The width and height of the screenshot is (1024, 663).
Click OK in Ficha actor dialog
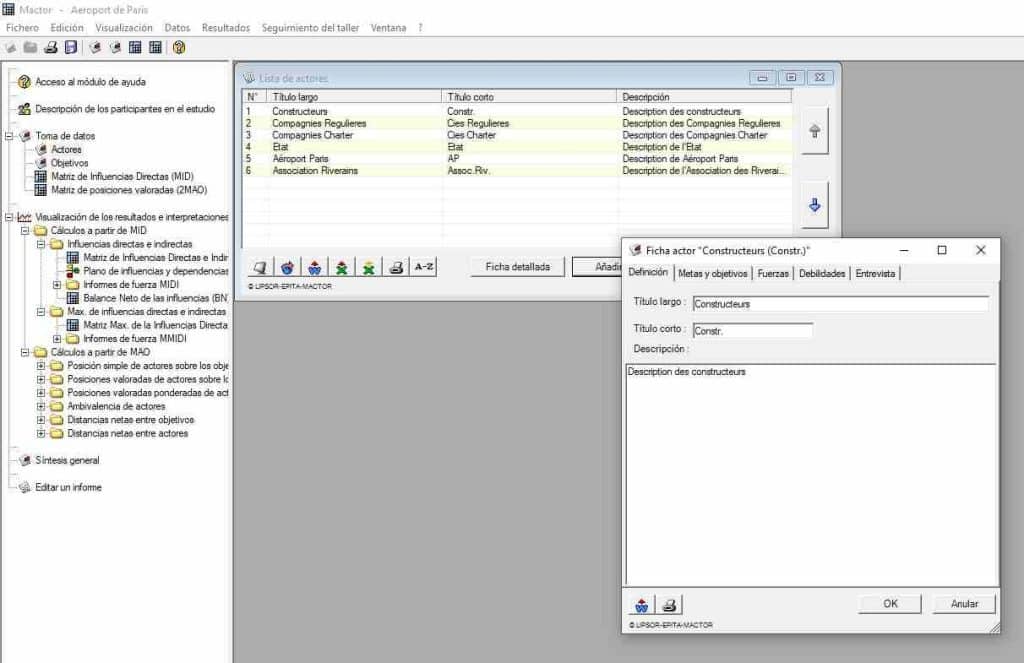pos(890,604)
